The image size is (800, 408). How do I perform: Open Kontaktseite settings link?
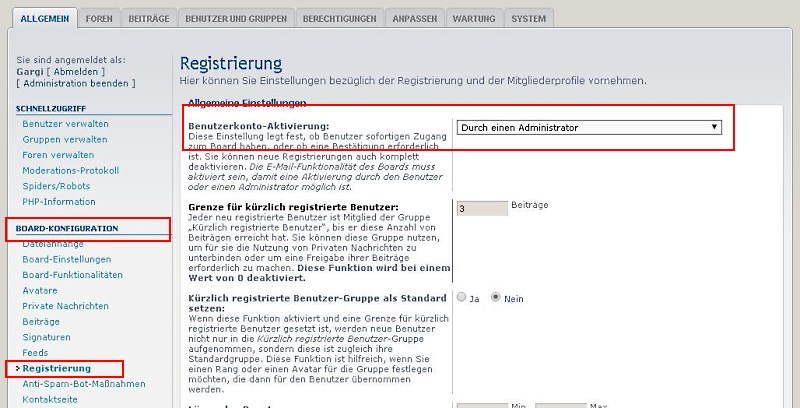(x=50, y=399)
